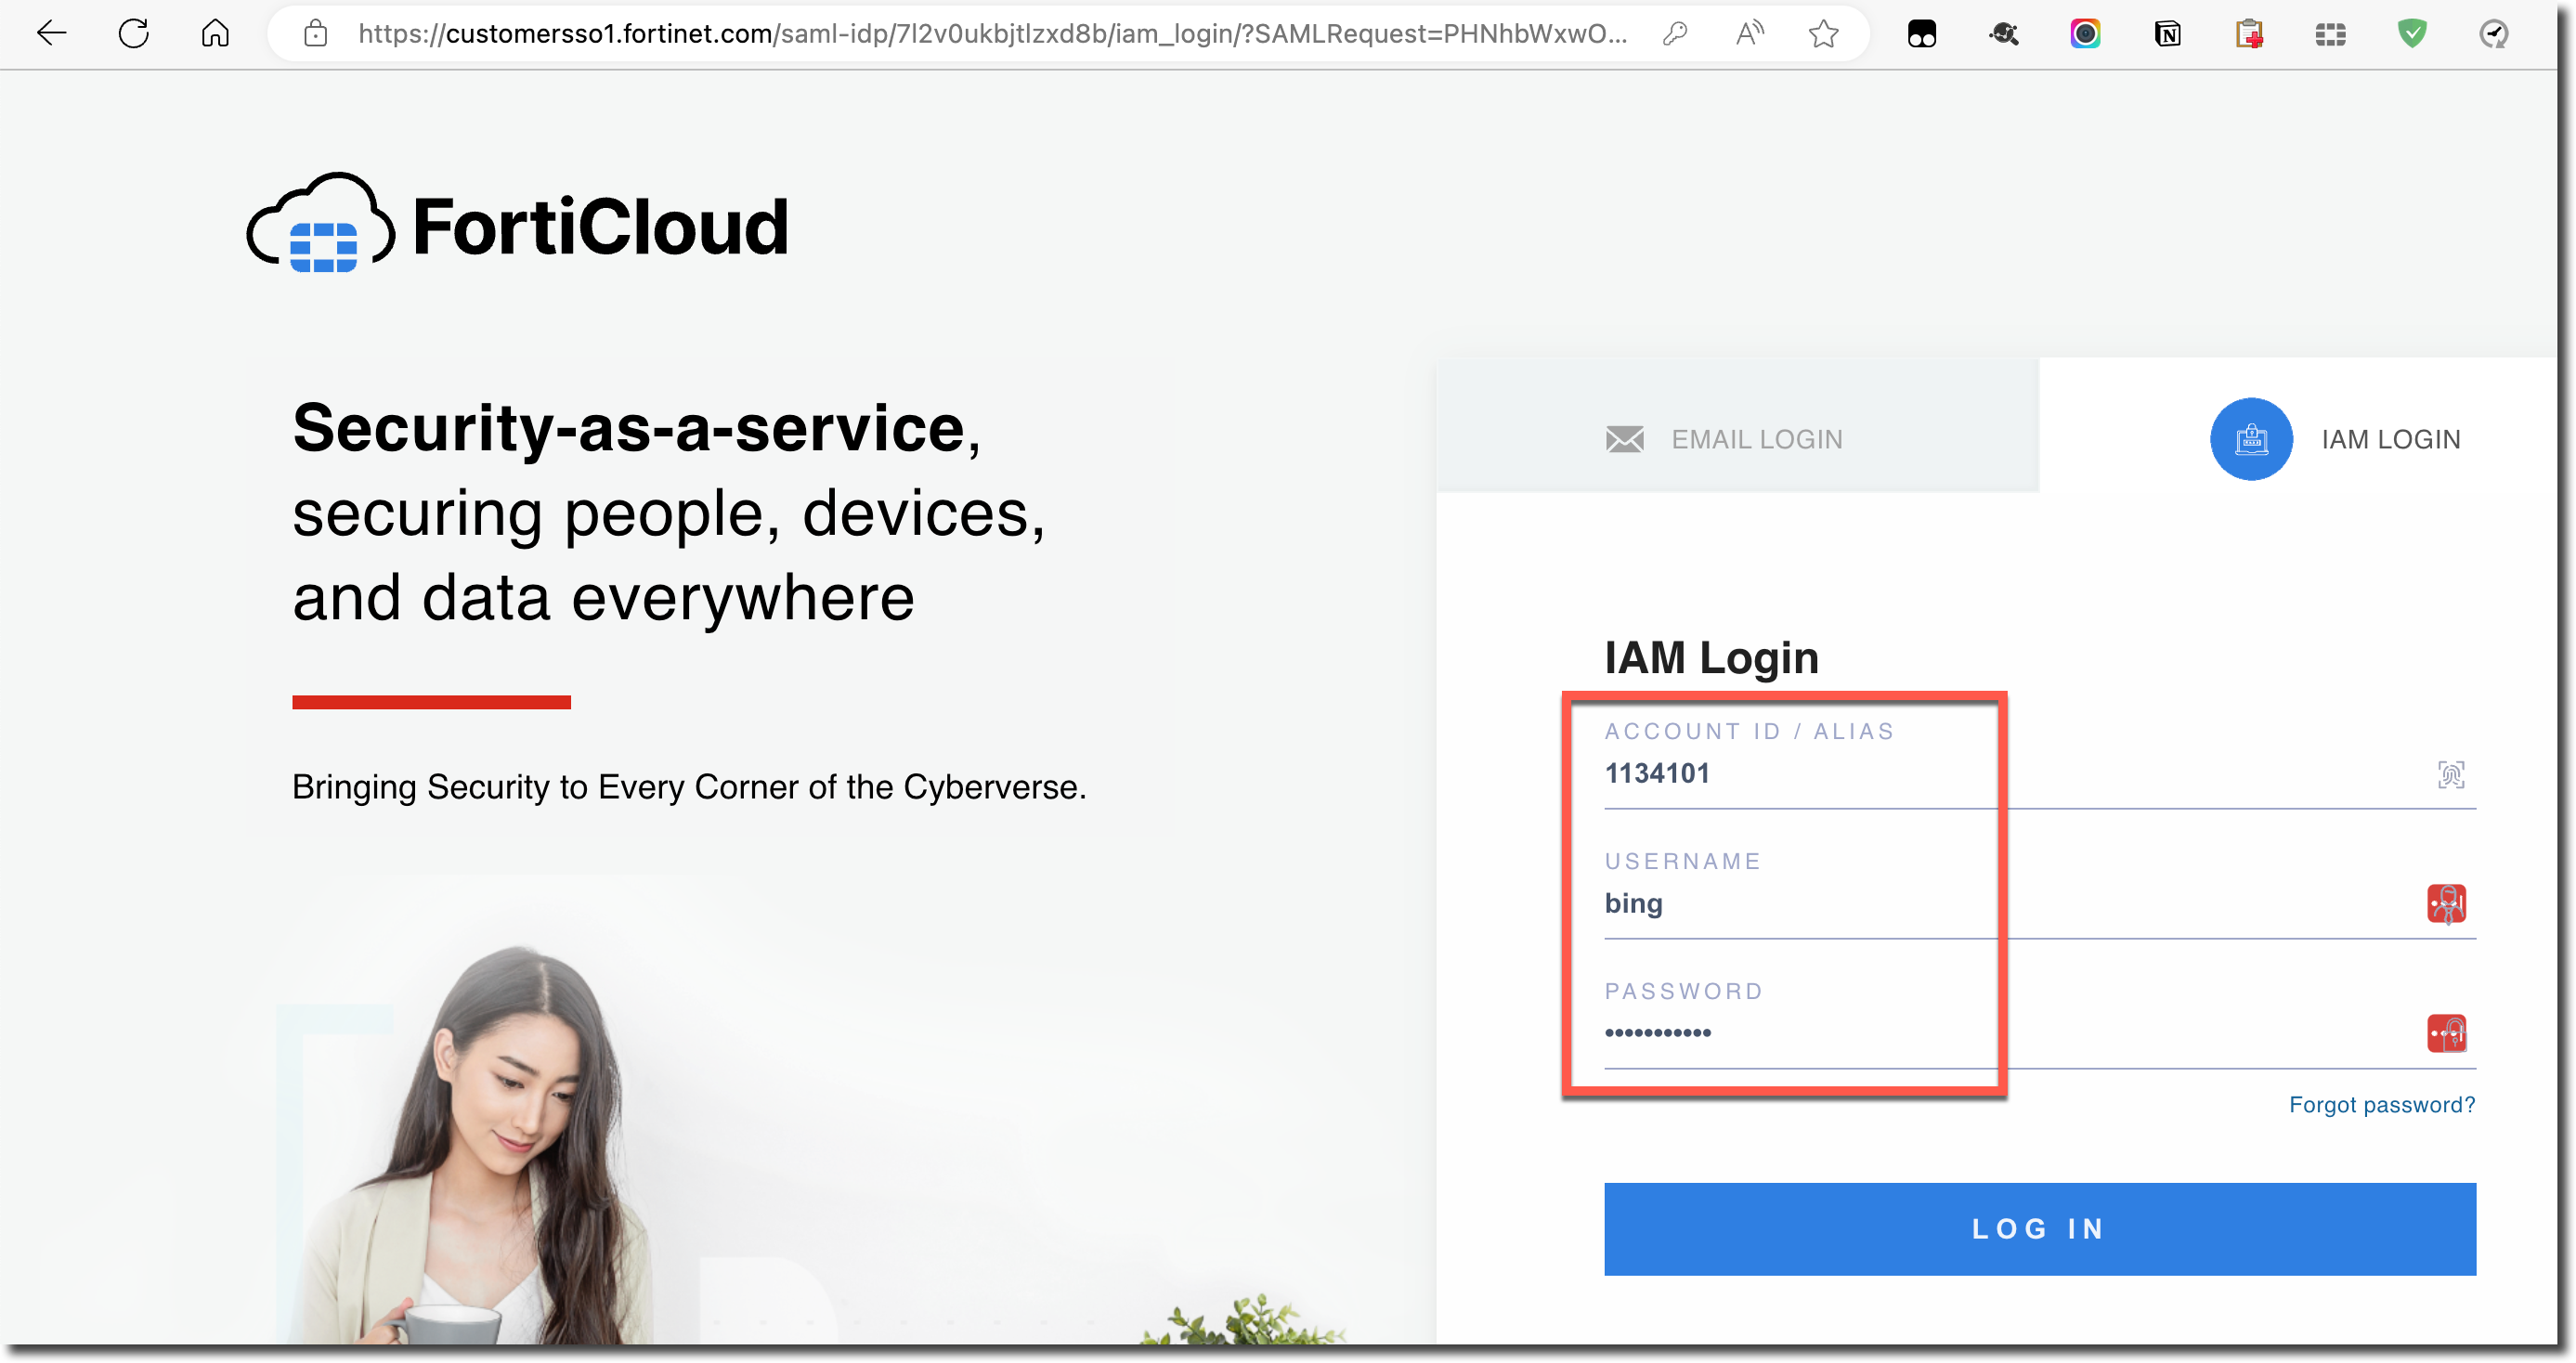
Task: Add page to favorites with star icon
Action: [1823, 35]
